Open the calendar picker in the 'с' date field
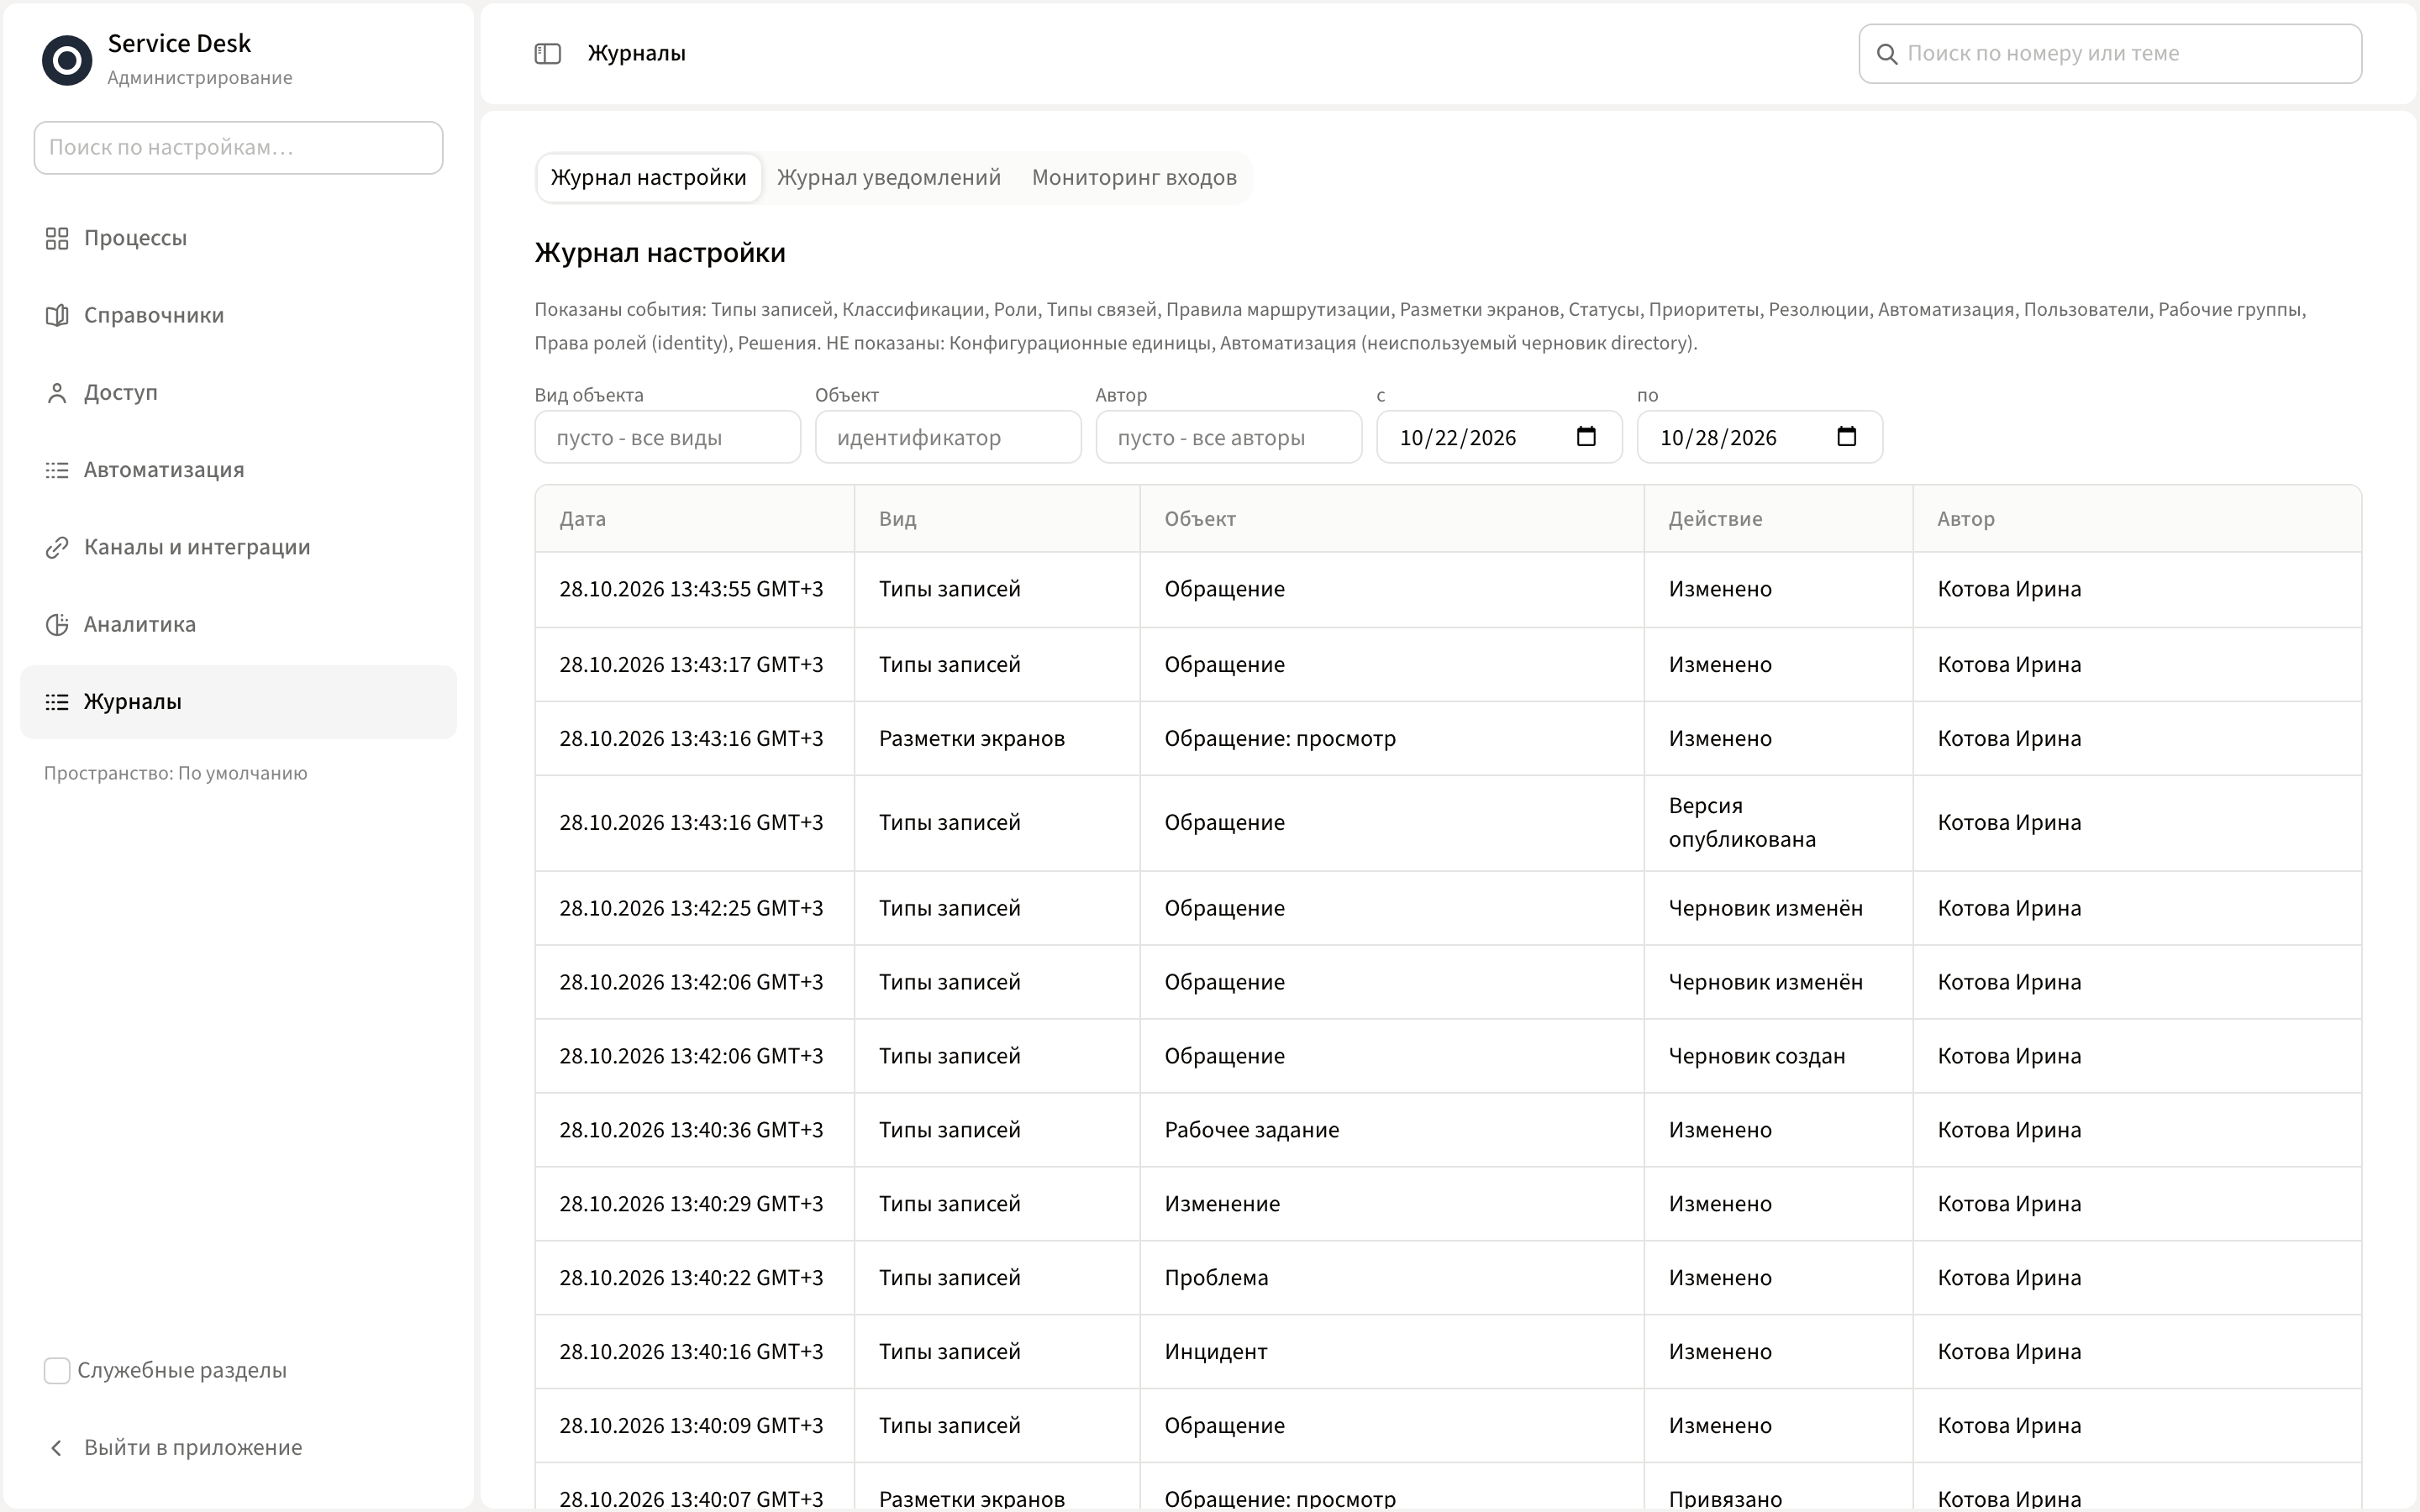2420x1512 pixels. pyautogui.click(x=1586, y=437)
